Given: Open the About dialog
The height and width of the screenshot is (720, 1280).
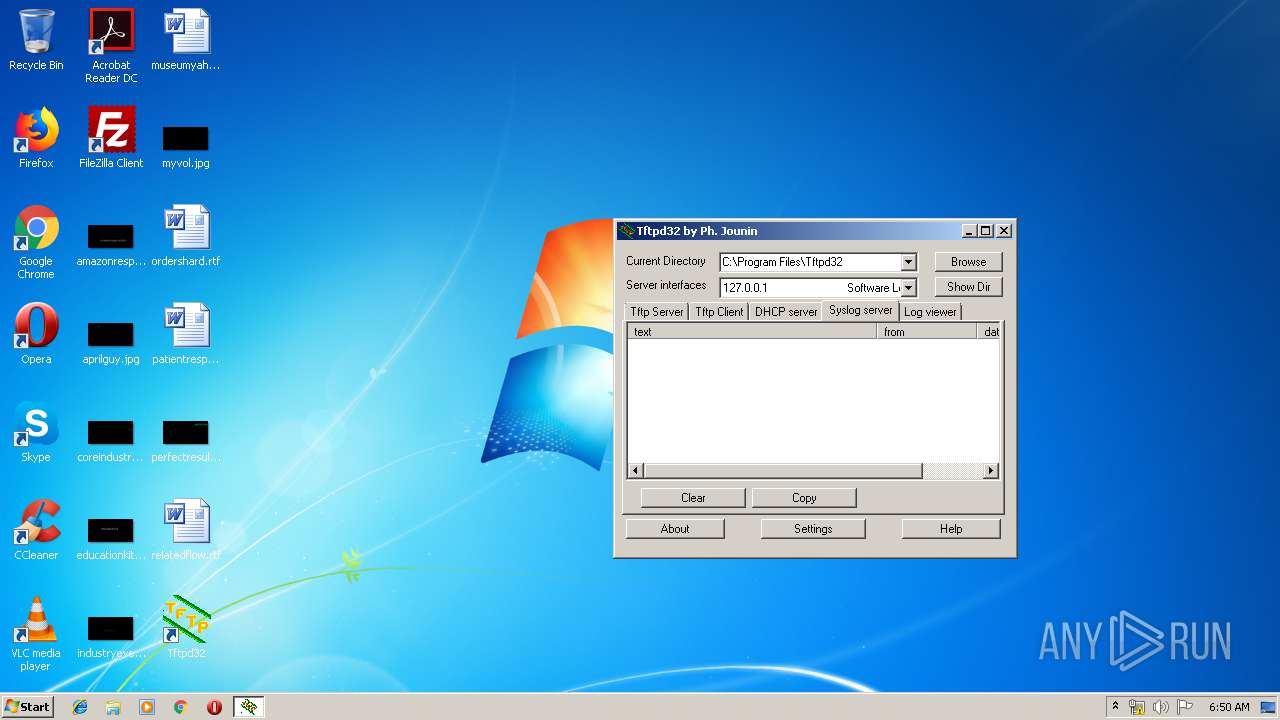Looking at the screenshot, I should pos(675,529).
